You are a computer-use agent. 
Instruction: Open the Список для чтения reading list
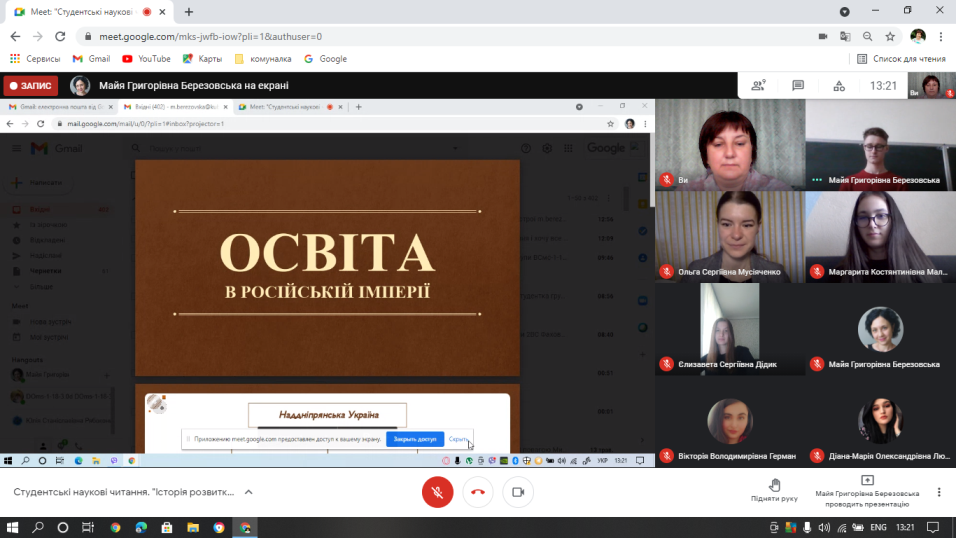(902, 59)
